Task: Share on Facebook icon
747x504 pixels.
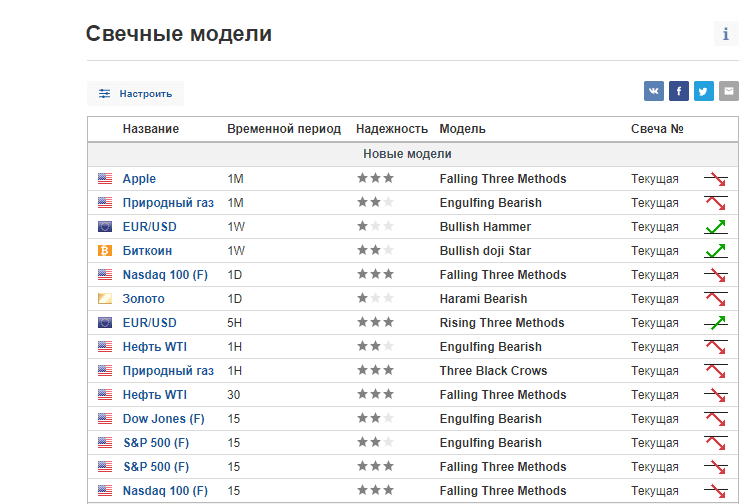Action: point(679,91)
